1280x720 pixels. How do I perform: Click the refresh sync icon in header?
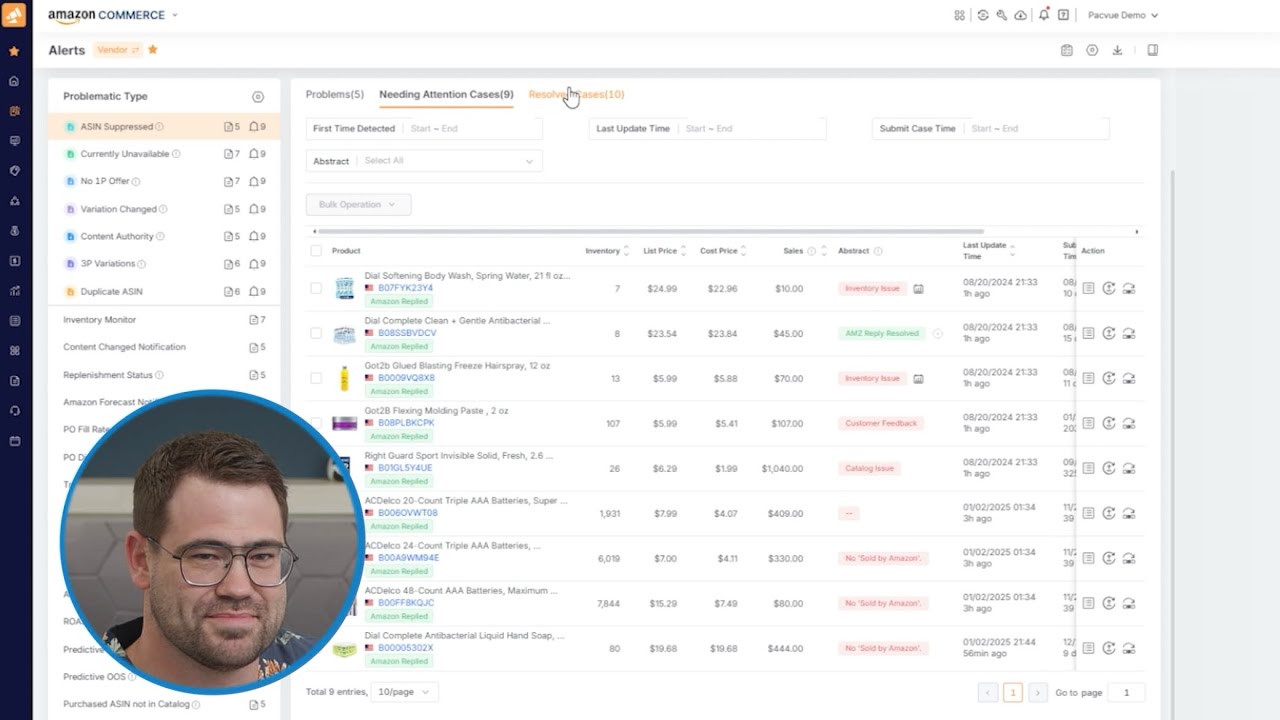[983, 15]
